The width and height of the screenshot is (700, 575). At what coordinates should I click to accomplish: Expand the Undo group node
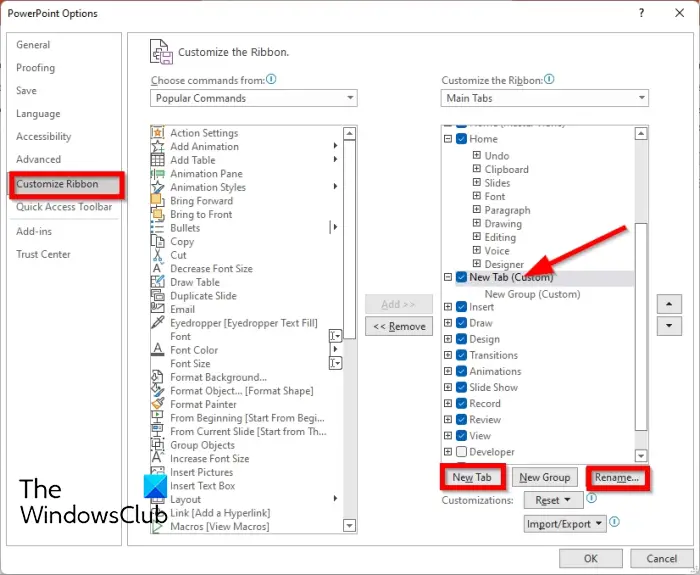pos(477,155)
